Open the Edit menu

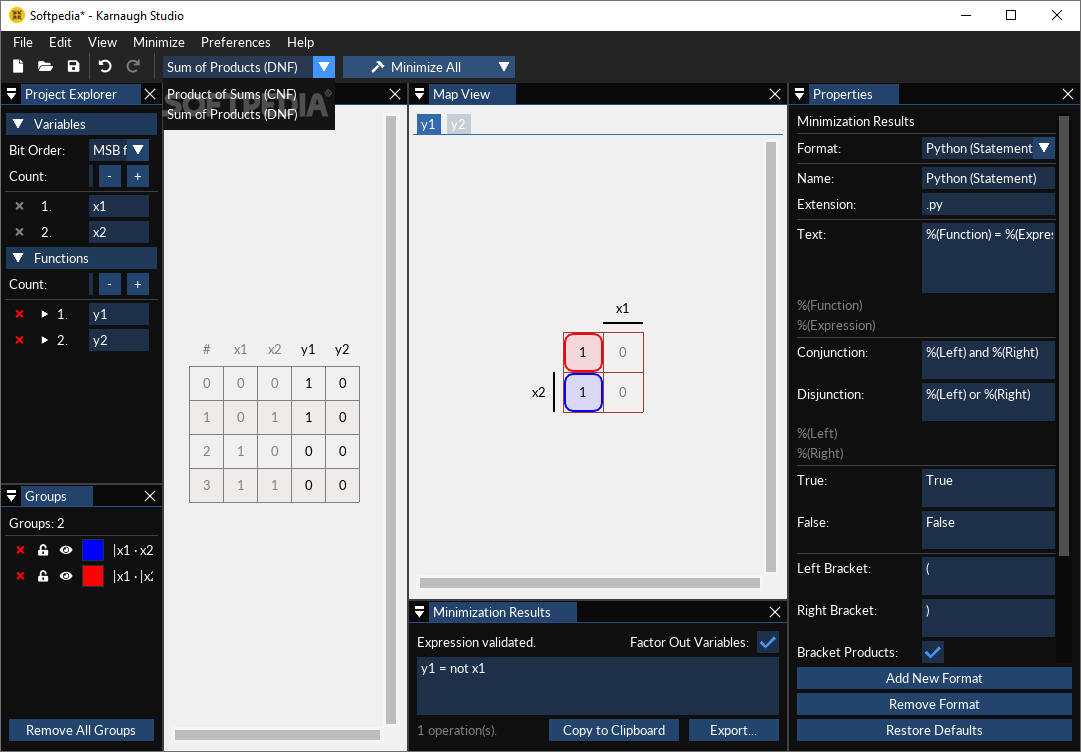point(60,42)
